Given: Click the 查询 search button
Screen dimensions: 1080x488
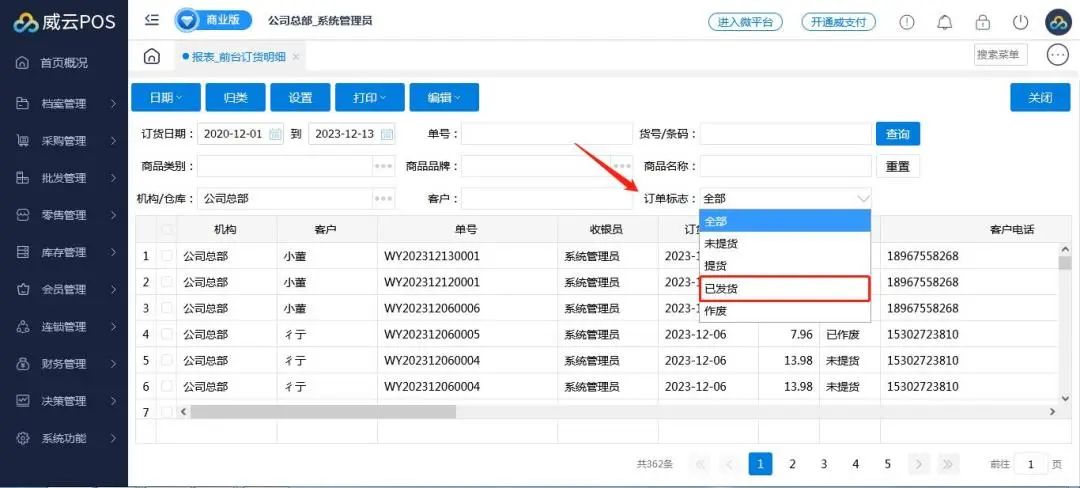Looking at the screenshot, I should 897,134.
